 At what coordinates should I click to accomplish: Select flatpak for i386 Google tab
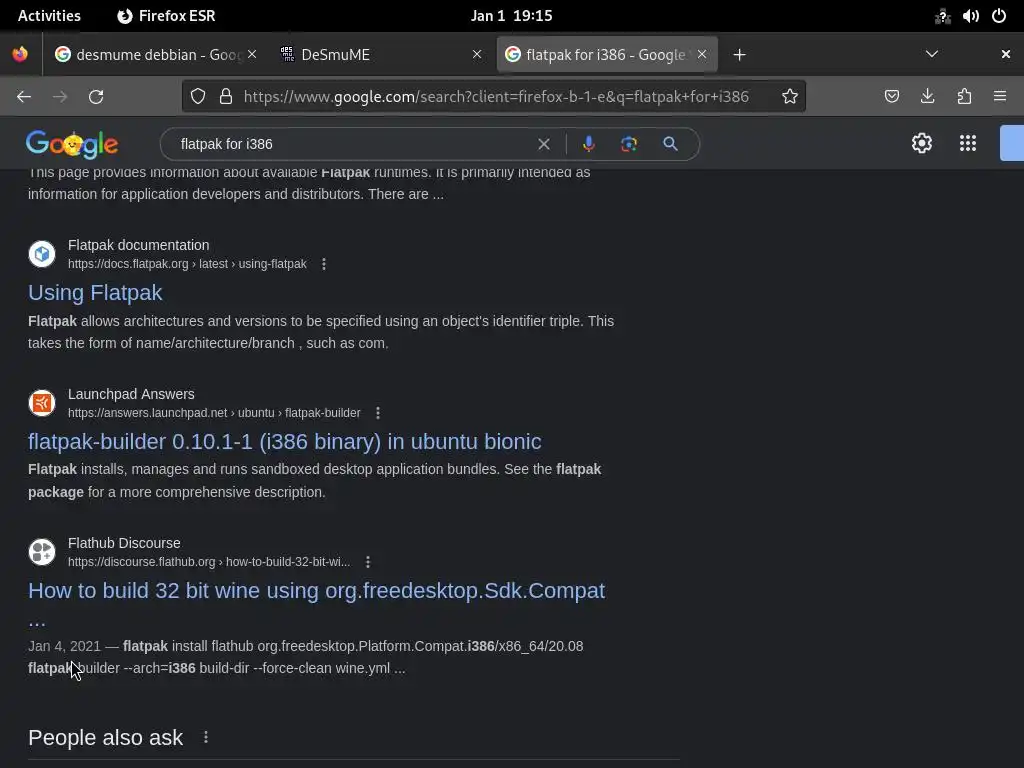point(607,54)
